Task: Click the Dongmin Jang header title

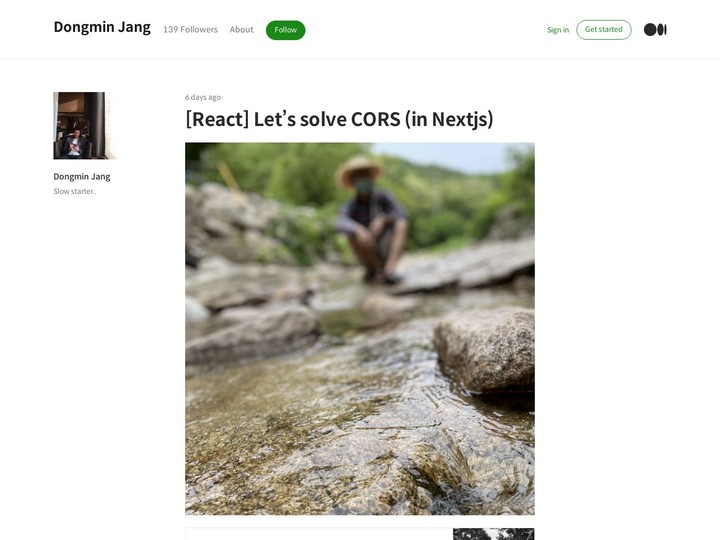Action: click(x=102, y=27)
